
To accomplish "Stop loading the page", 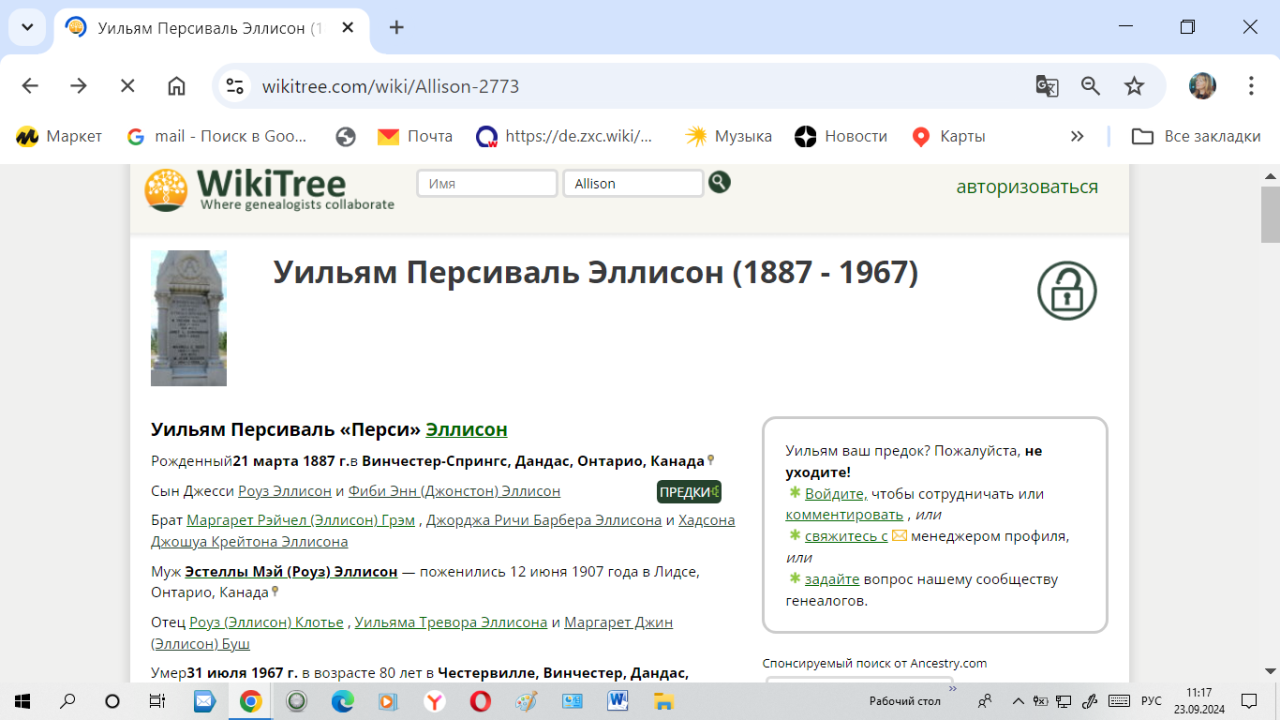I will (x=127, y=86).
